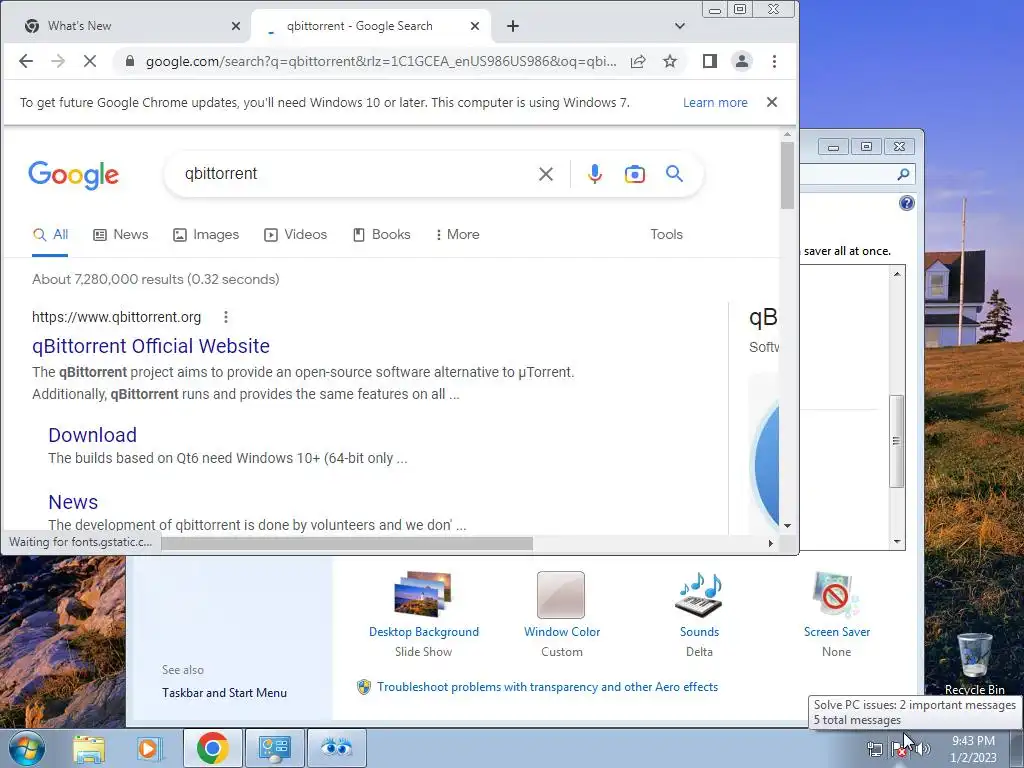Screen dimensions: 1024x768
Task: Click scroll-down arrow of Chrome page
Action: 788,526
